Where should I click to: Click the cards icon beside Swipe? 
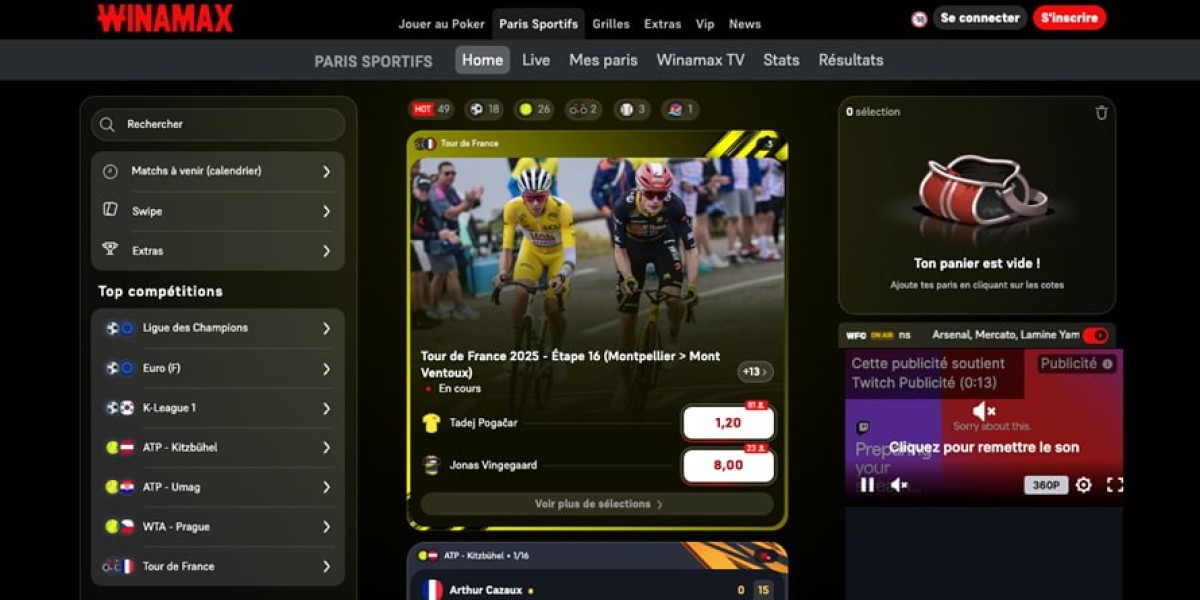(x=111, y=210)
